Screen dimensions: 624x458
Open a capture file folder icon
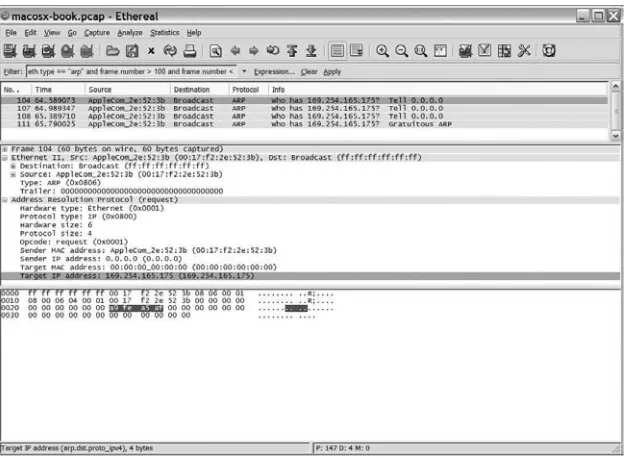click(x=113, y=51)
